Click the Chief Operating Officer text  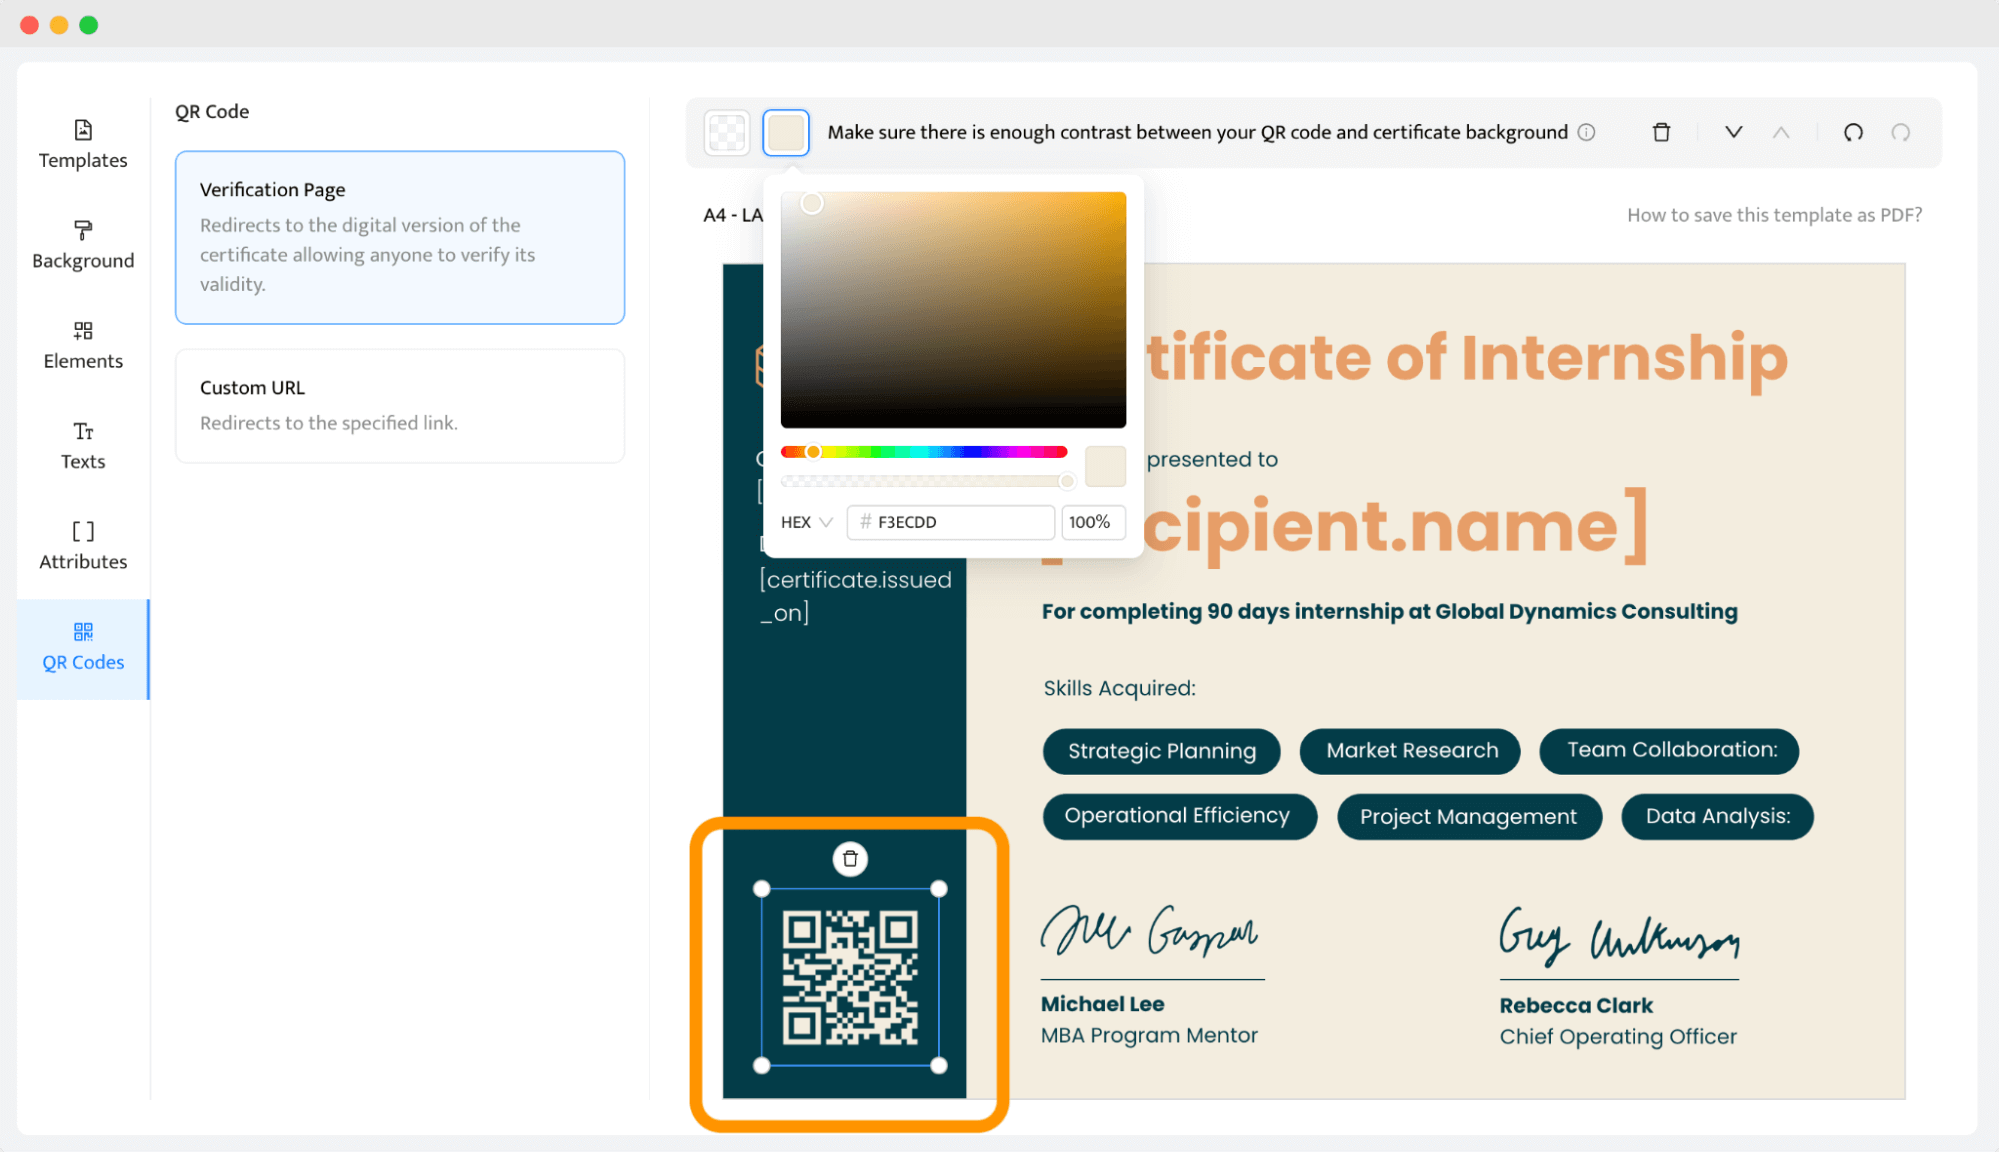pyautogui.click(x=1618, y=1037)
